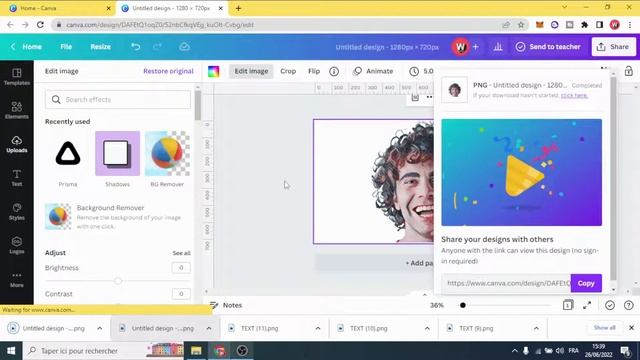Copy the design share link

coord(586,283)
